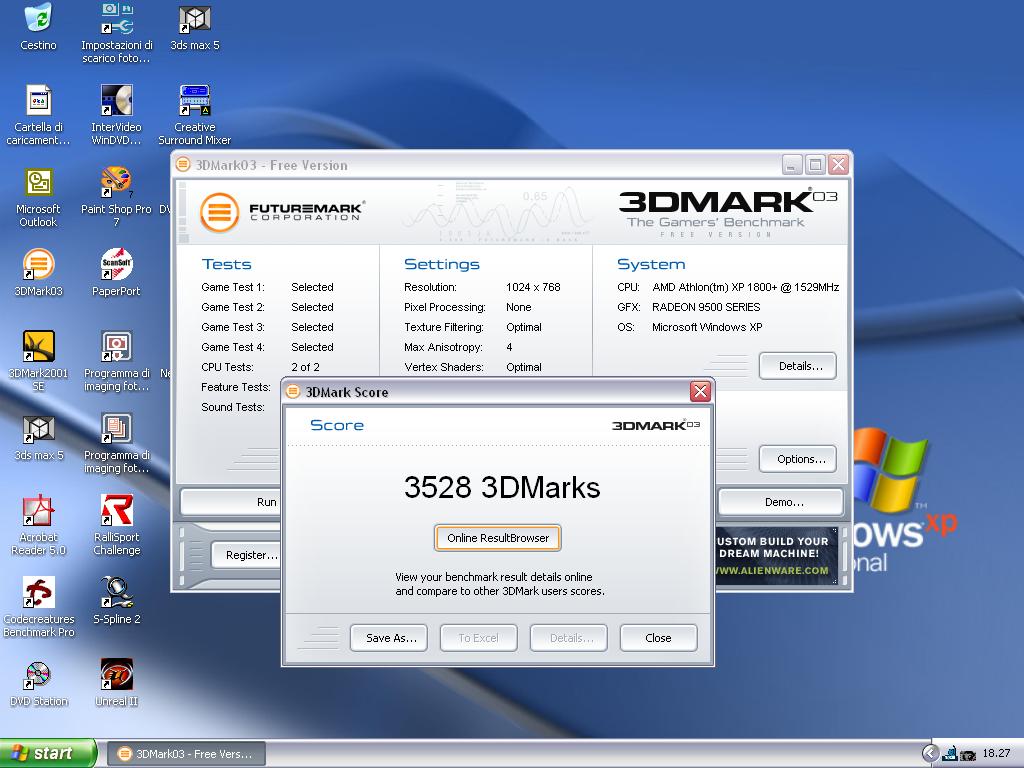Open the Alienware advertisement banner
Screen dimensions: 1024x768
coord(776,556)
